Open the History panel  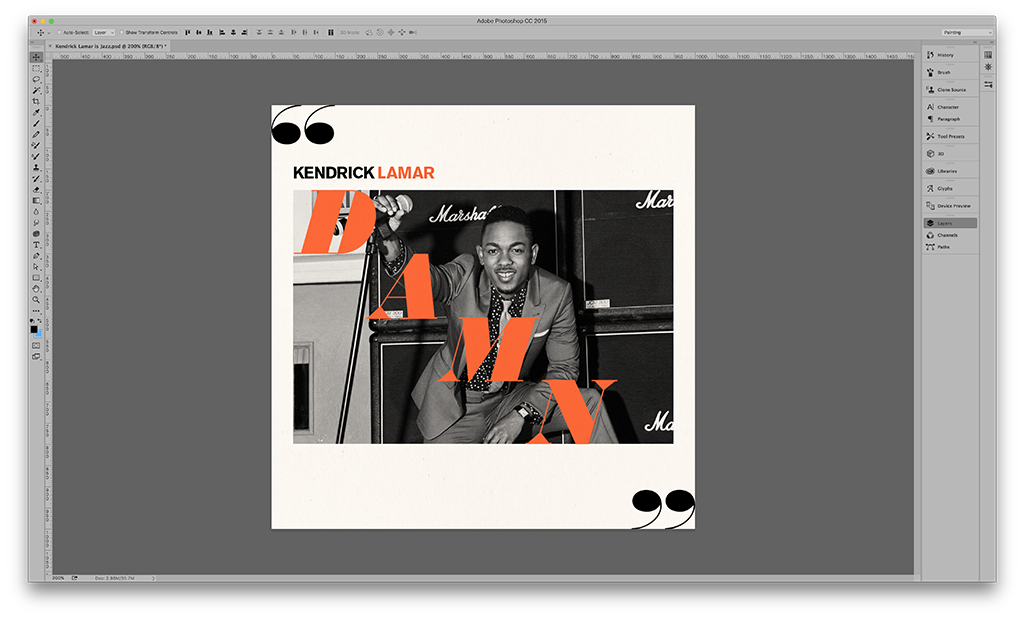[950, 55]
